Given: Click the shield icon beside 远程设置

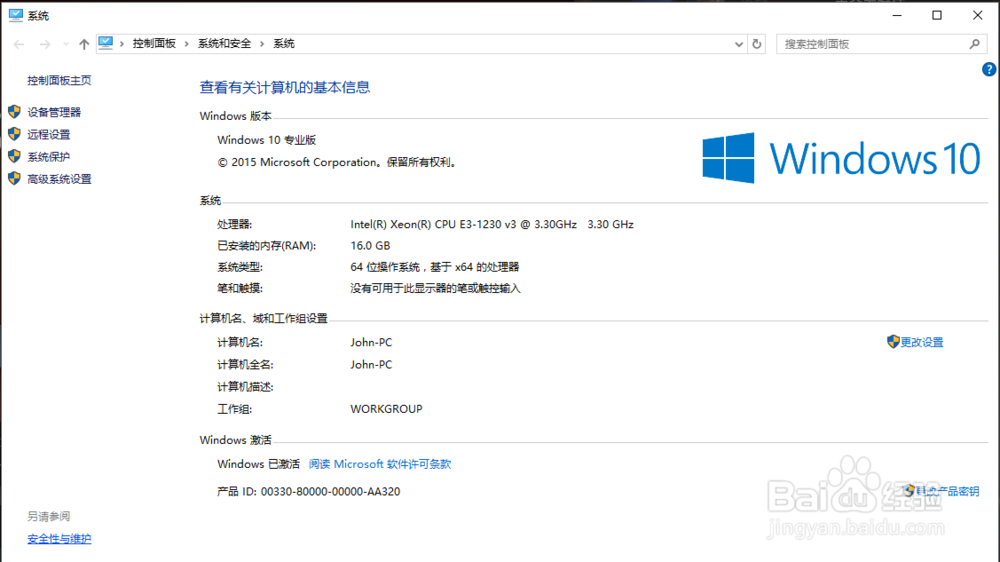Looking at the screenshot, I should [x=15, y=134].
